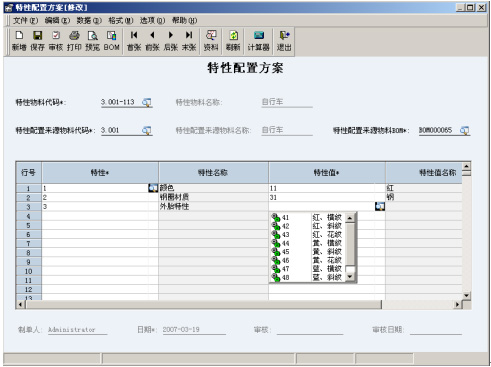491x367 pixels.
Task: Go to 首张 (first record) with toolbar arrow
Action: (134, 41)
